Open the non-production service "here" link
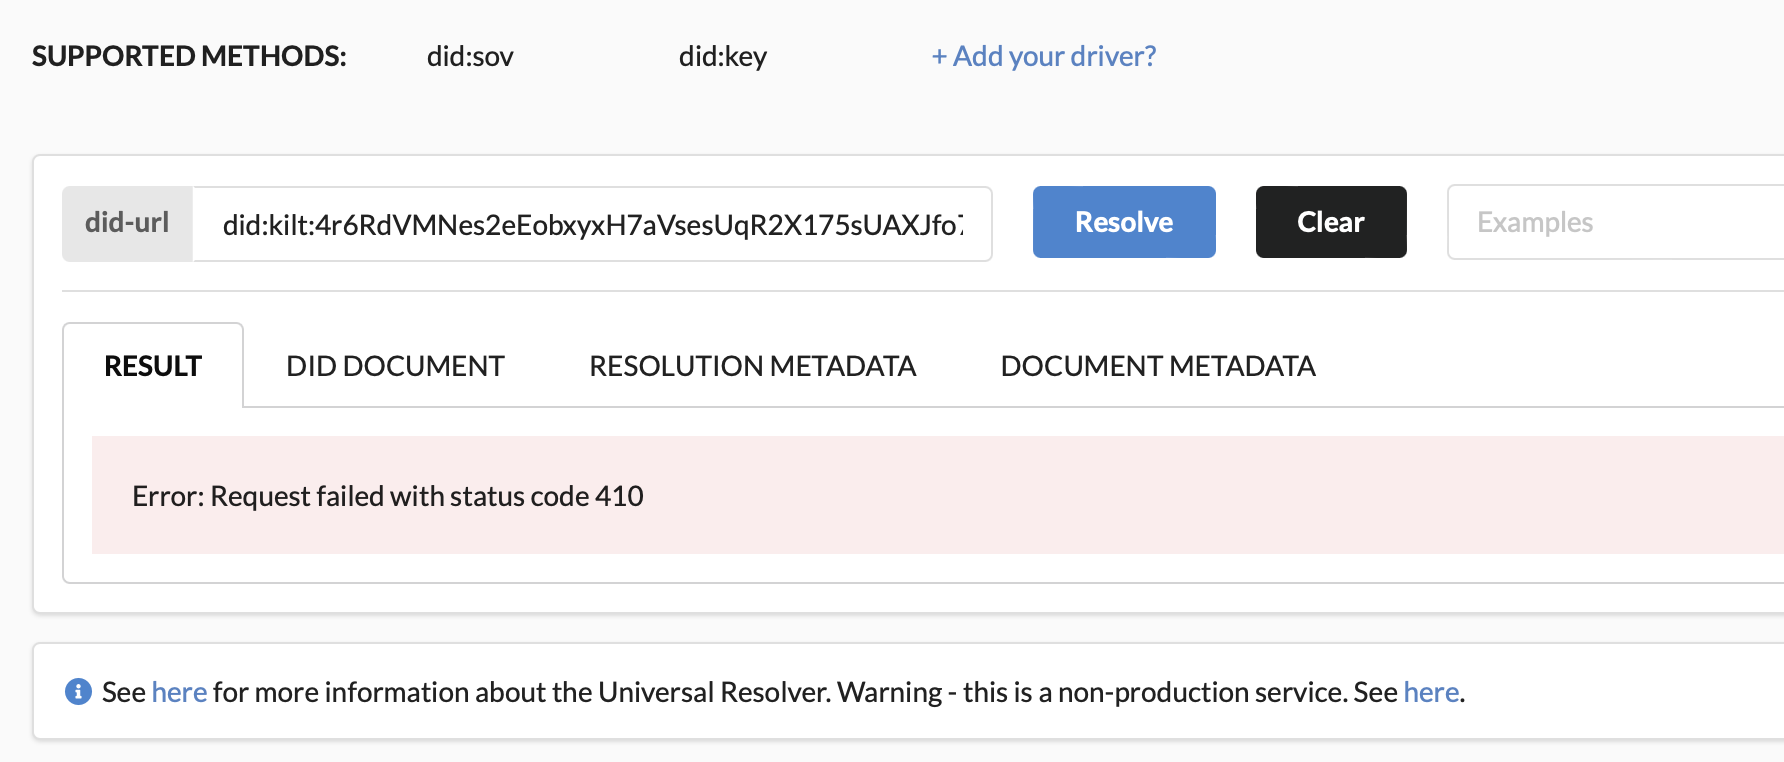 (x=1430, y=691)
